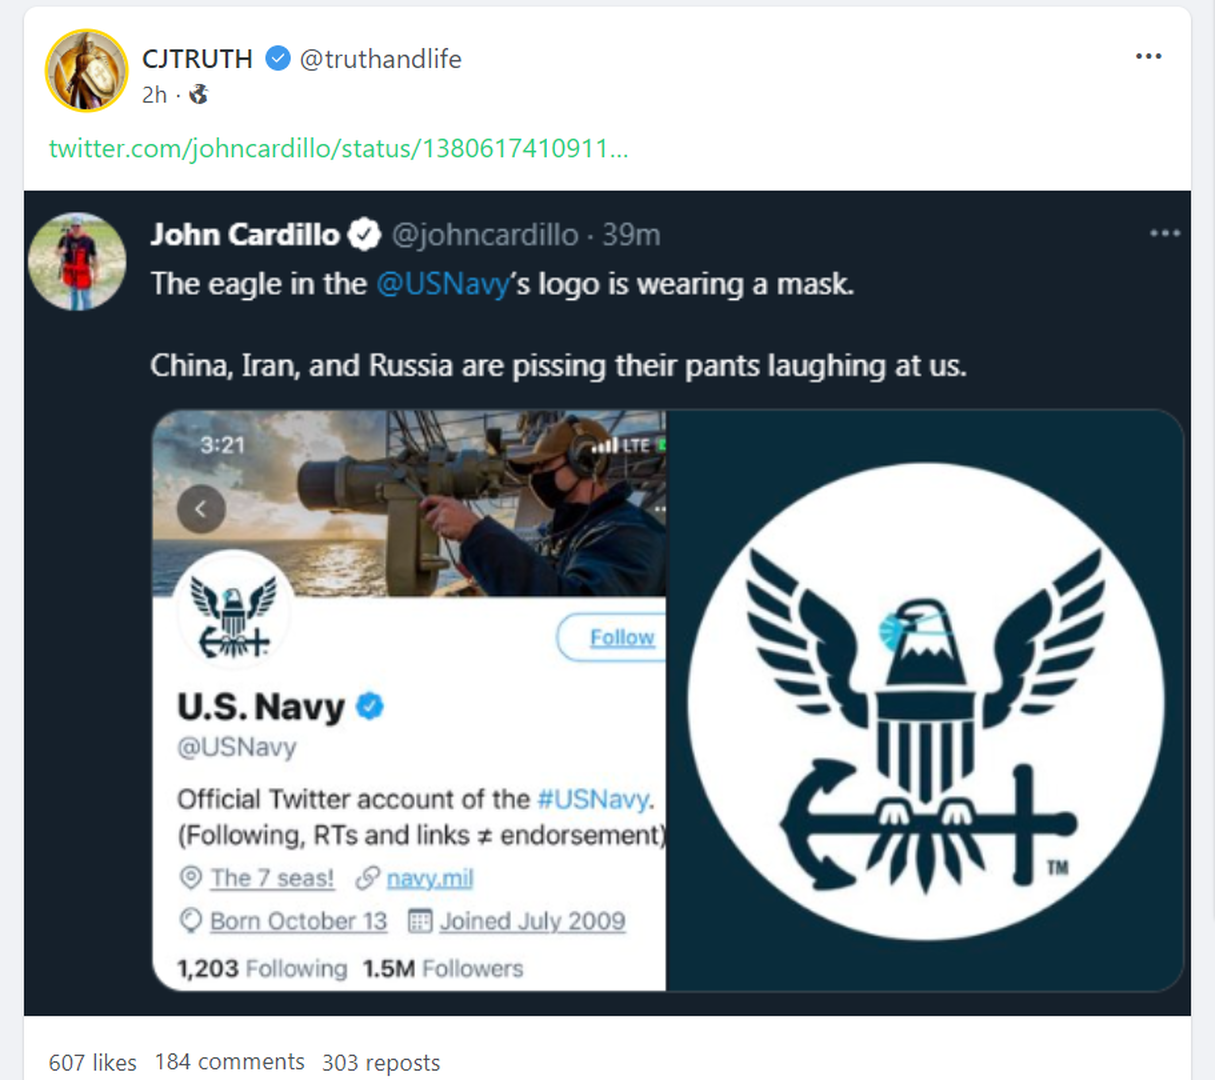The image size is (1215, 1080).
Task: Tap the back arrow on Navy profile
Action: tap(201, 509)
